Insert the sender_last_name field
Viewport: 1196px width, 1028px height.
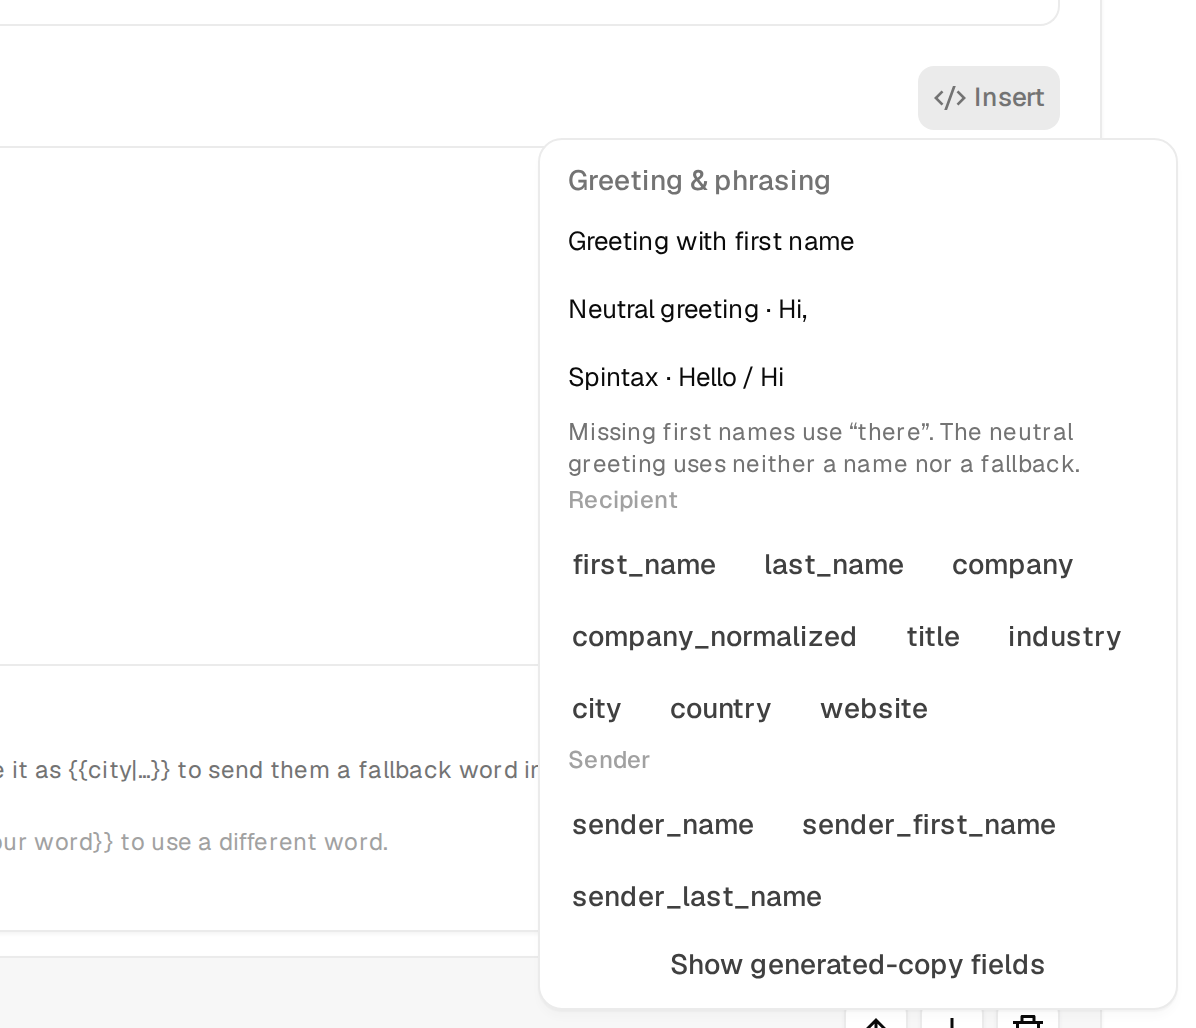(696, 897)
